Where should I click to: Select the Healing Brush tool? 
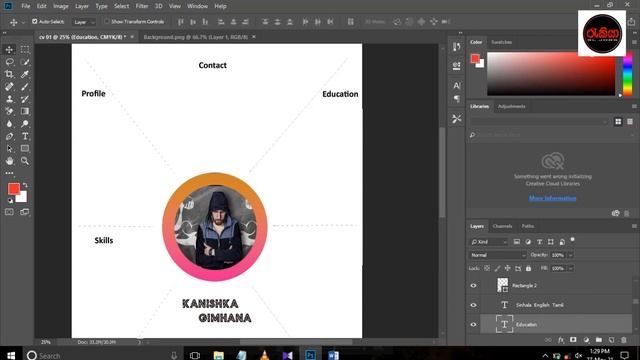9,87
